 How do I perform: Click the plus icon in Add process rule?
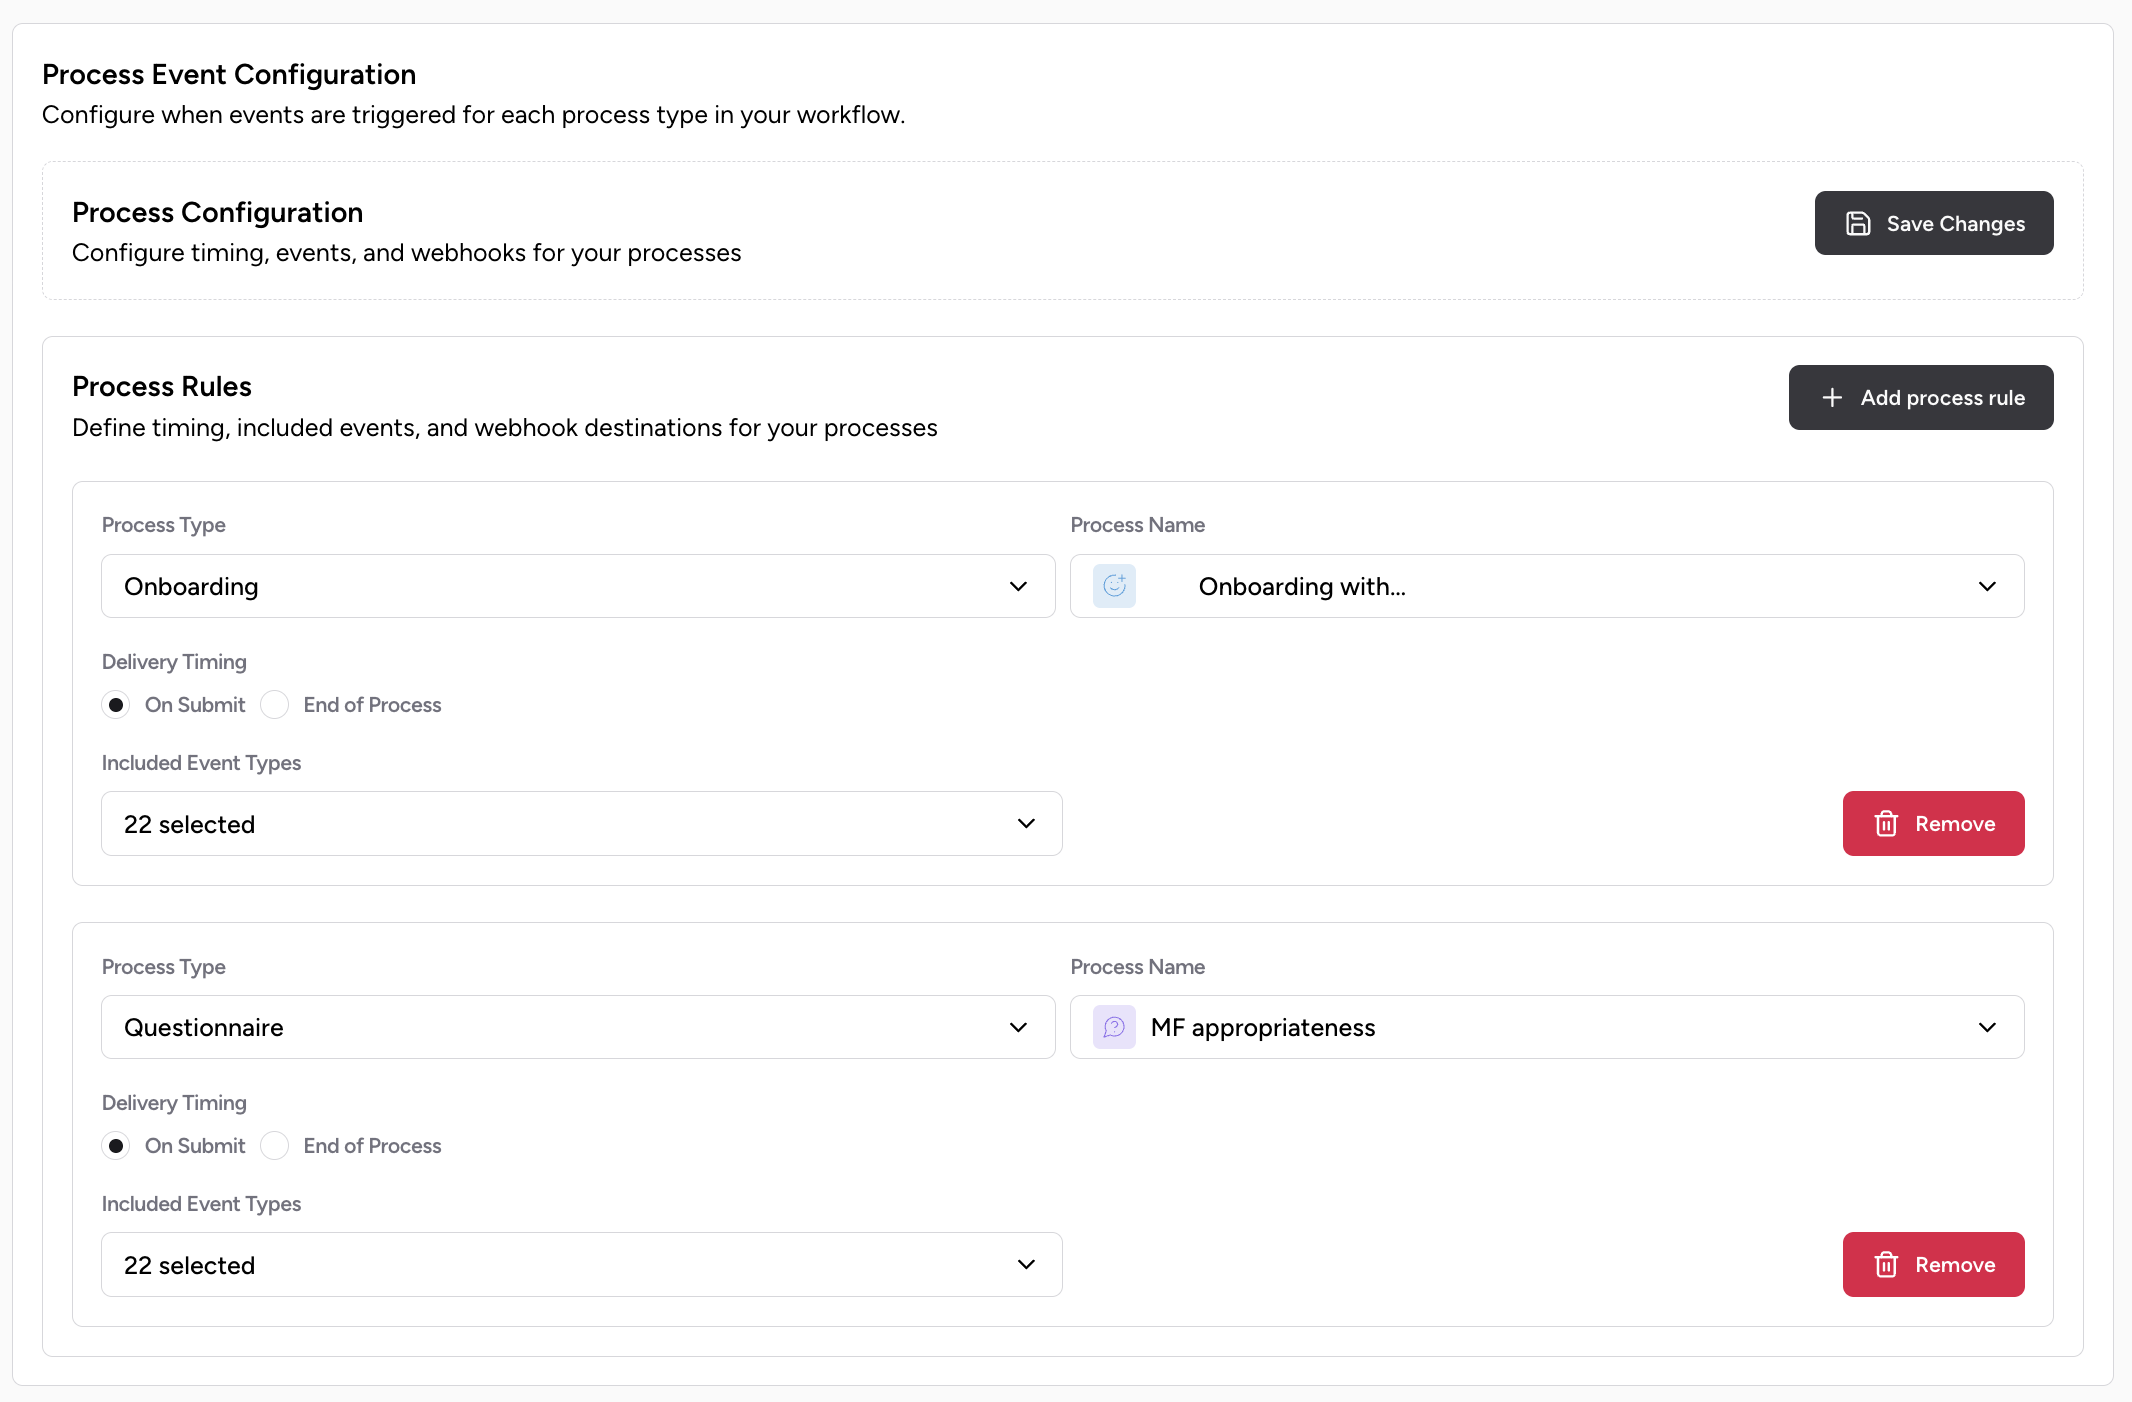click(x=1831, y=398)
